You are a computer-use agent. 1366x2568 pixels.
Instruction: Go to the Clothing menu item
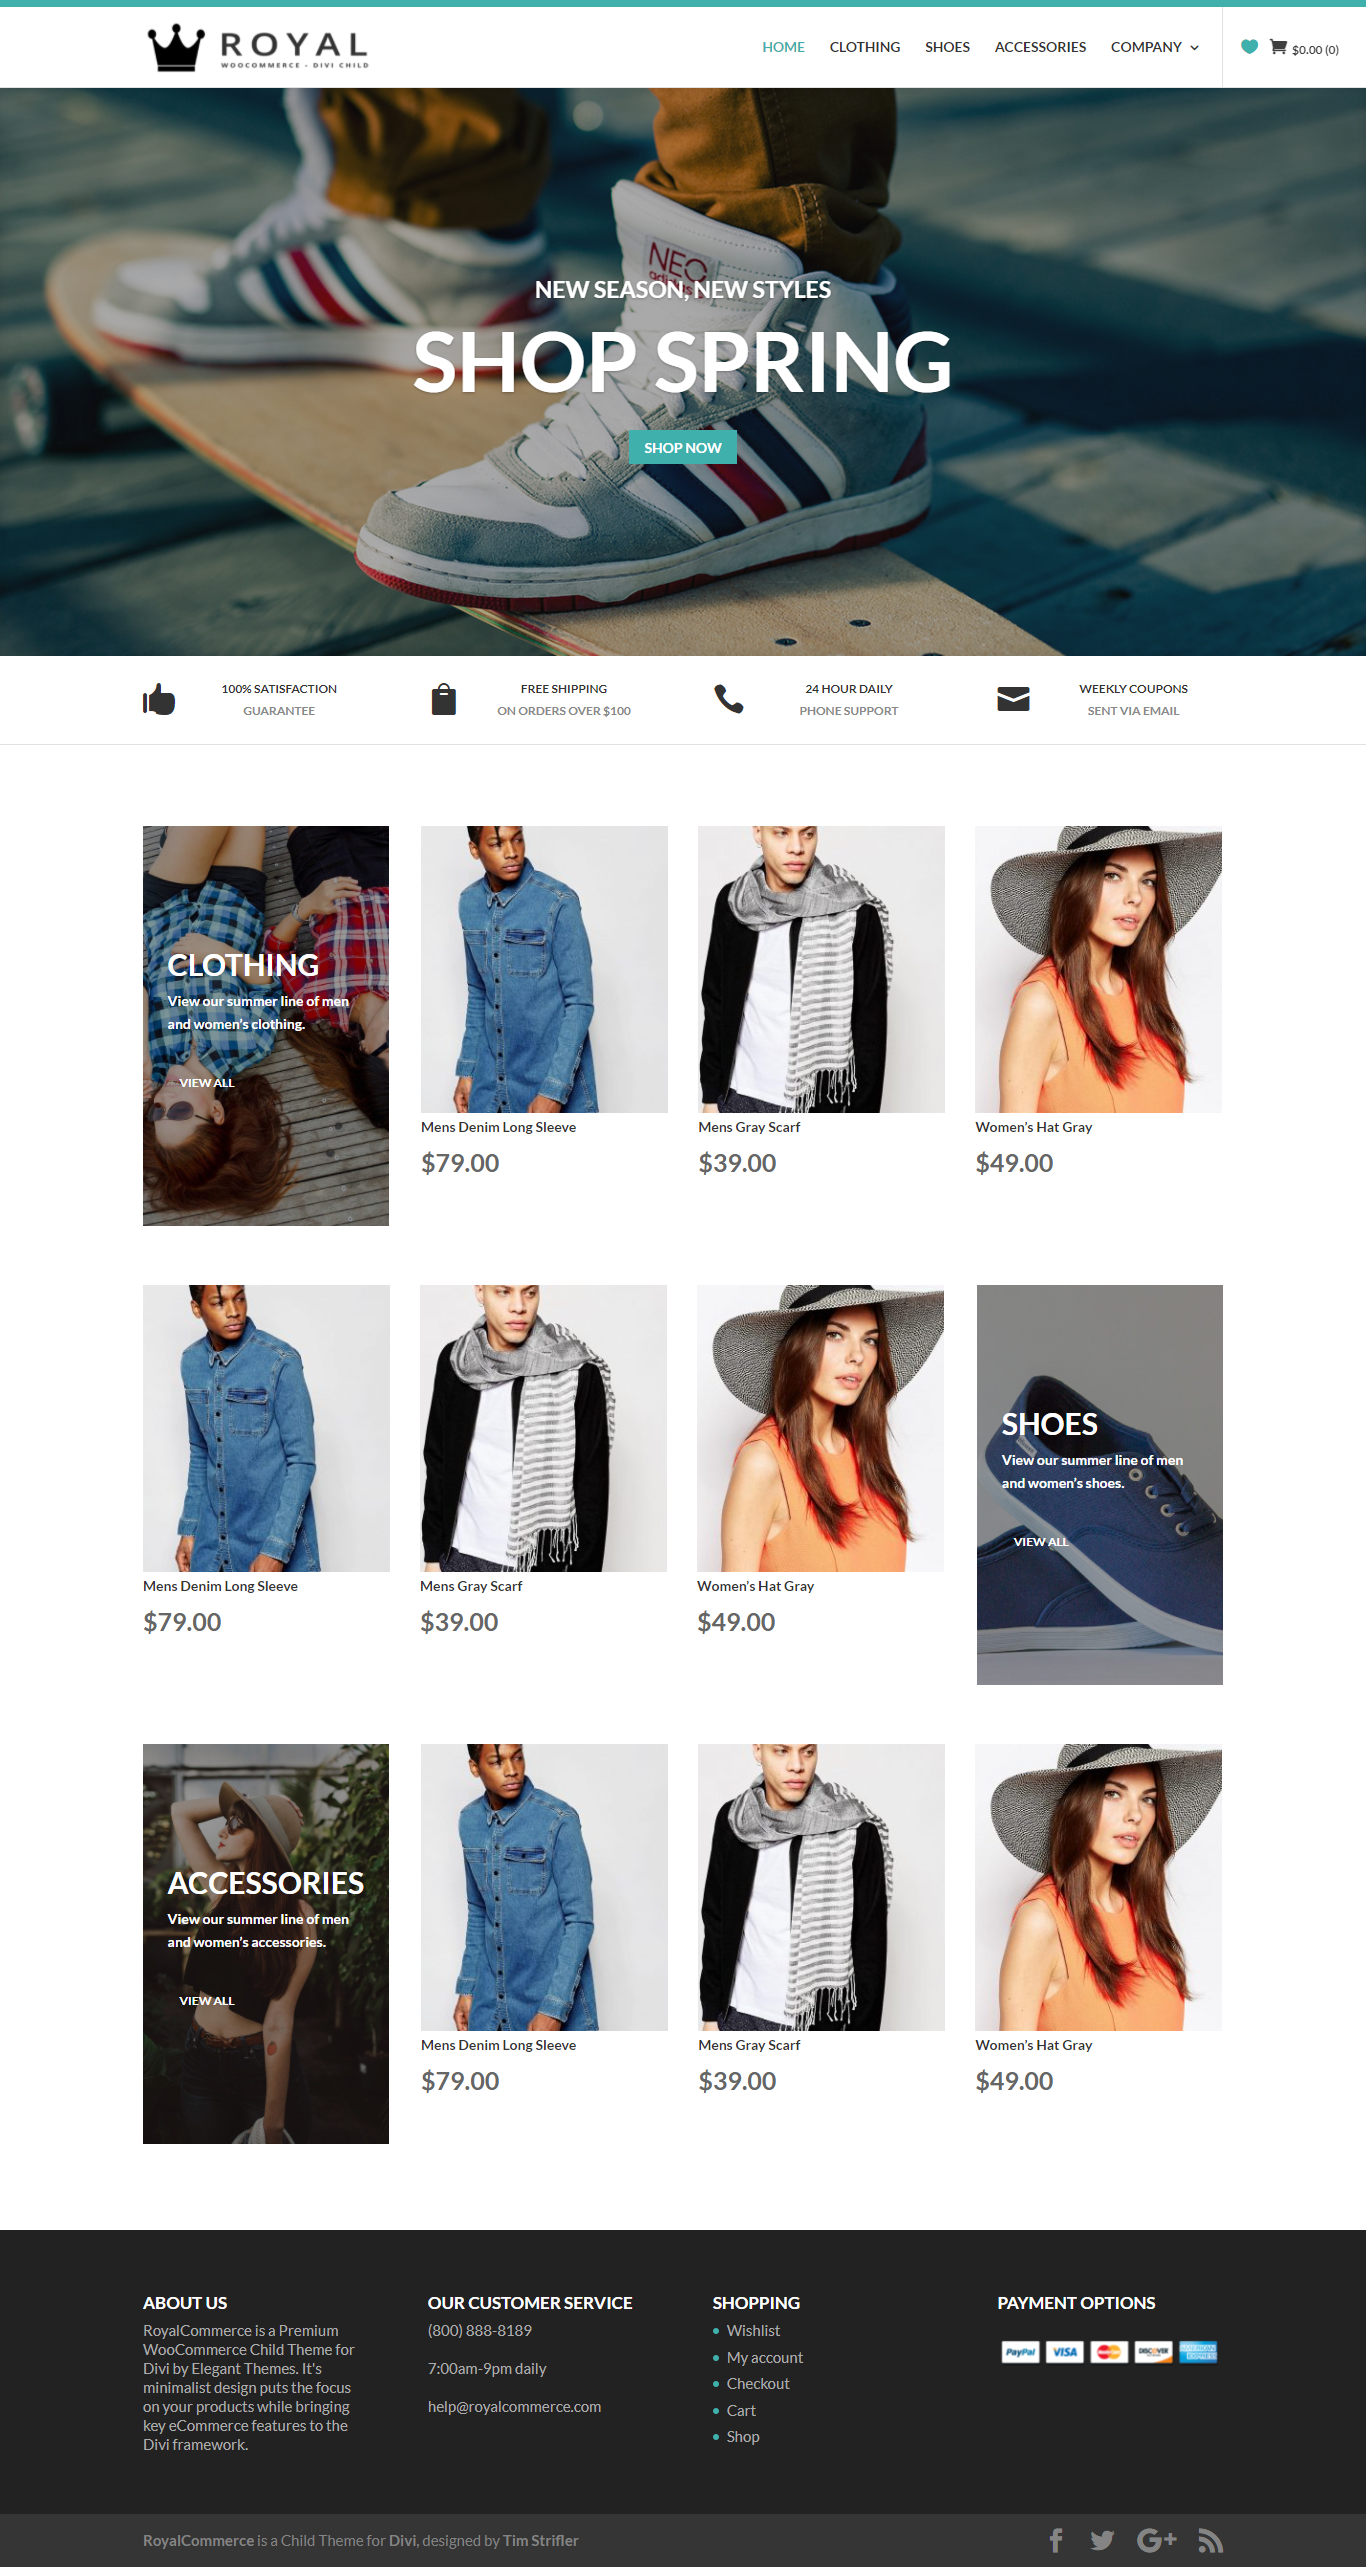pos(864,47)
